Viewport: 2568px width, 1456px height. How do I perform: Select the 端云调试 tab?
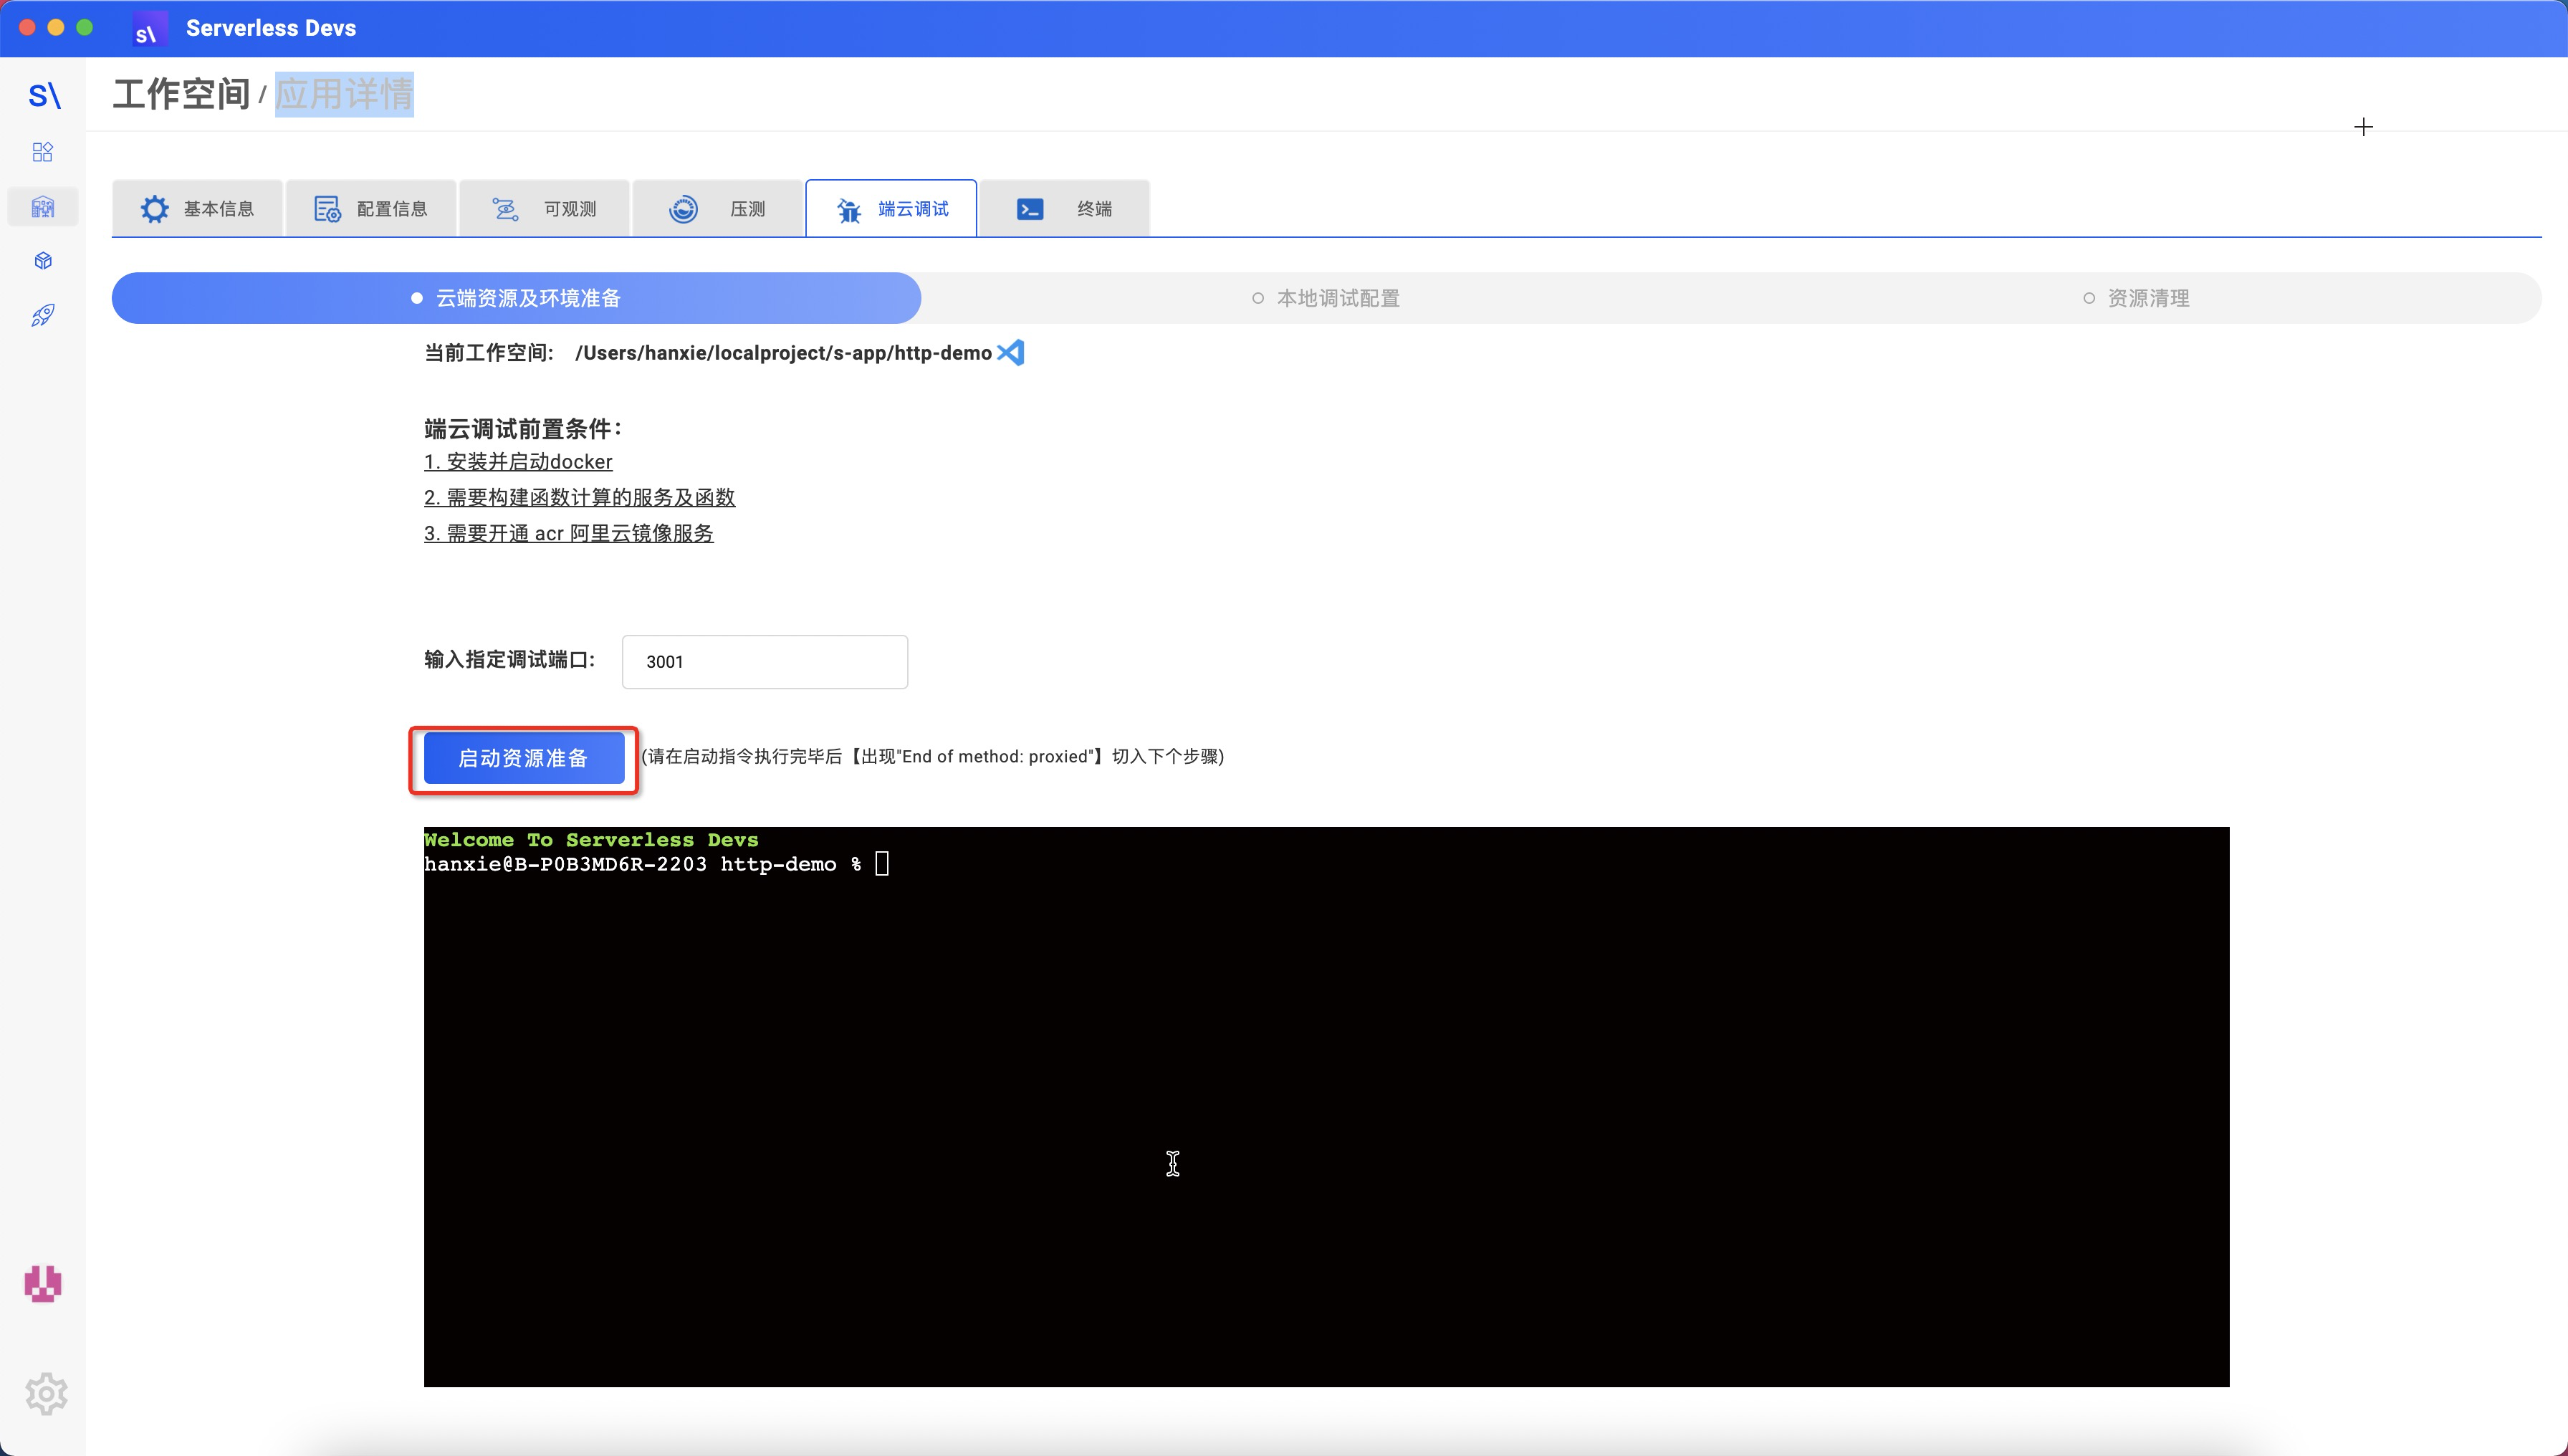point(891,208)
